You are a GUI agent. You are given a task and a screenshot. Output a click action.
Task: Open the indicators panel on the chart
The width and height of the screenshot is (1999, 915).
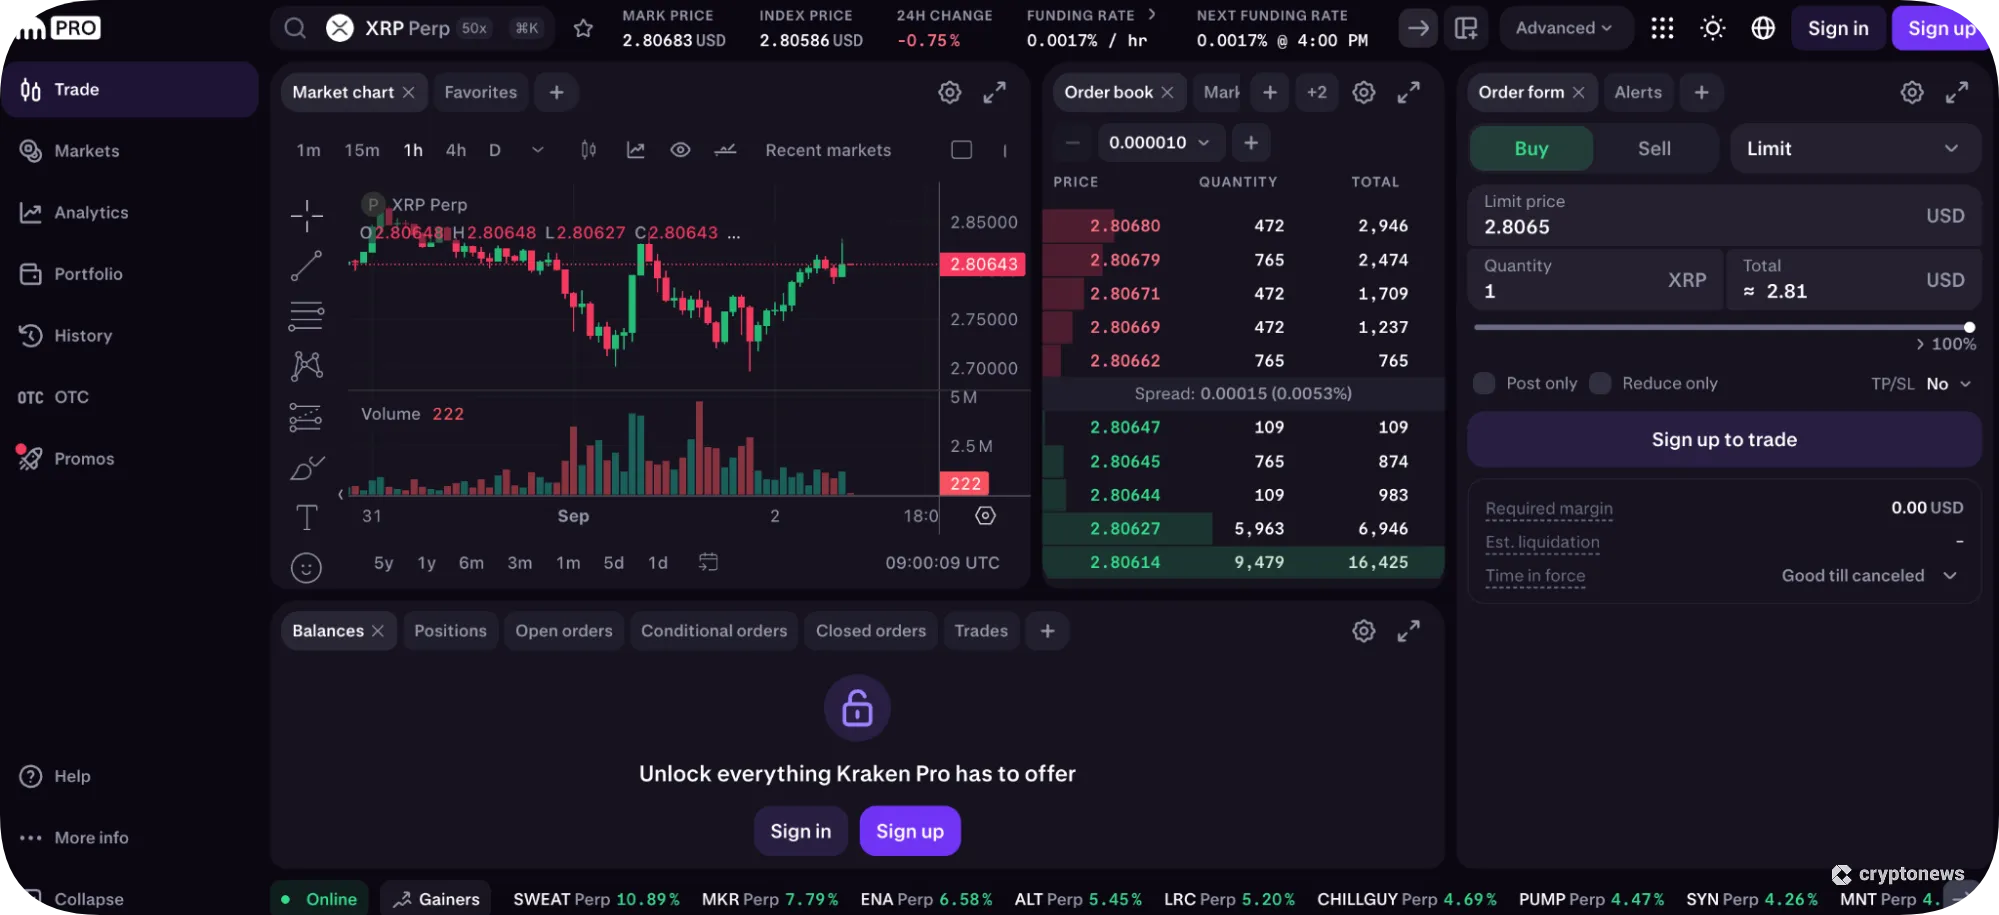click(x=634, y=149)
